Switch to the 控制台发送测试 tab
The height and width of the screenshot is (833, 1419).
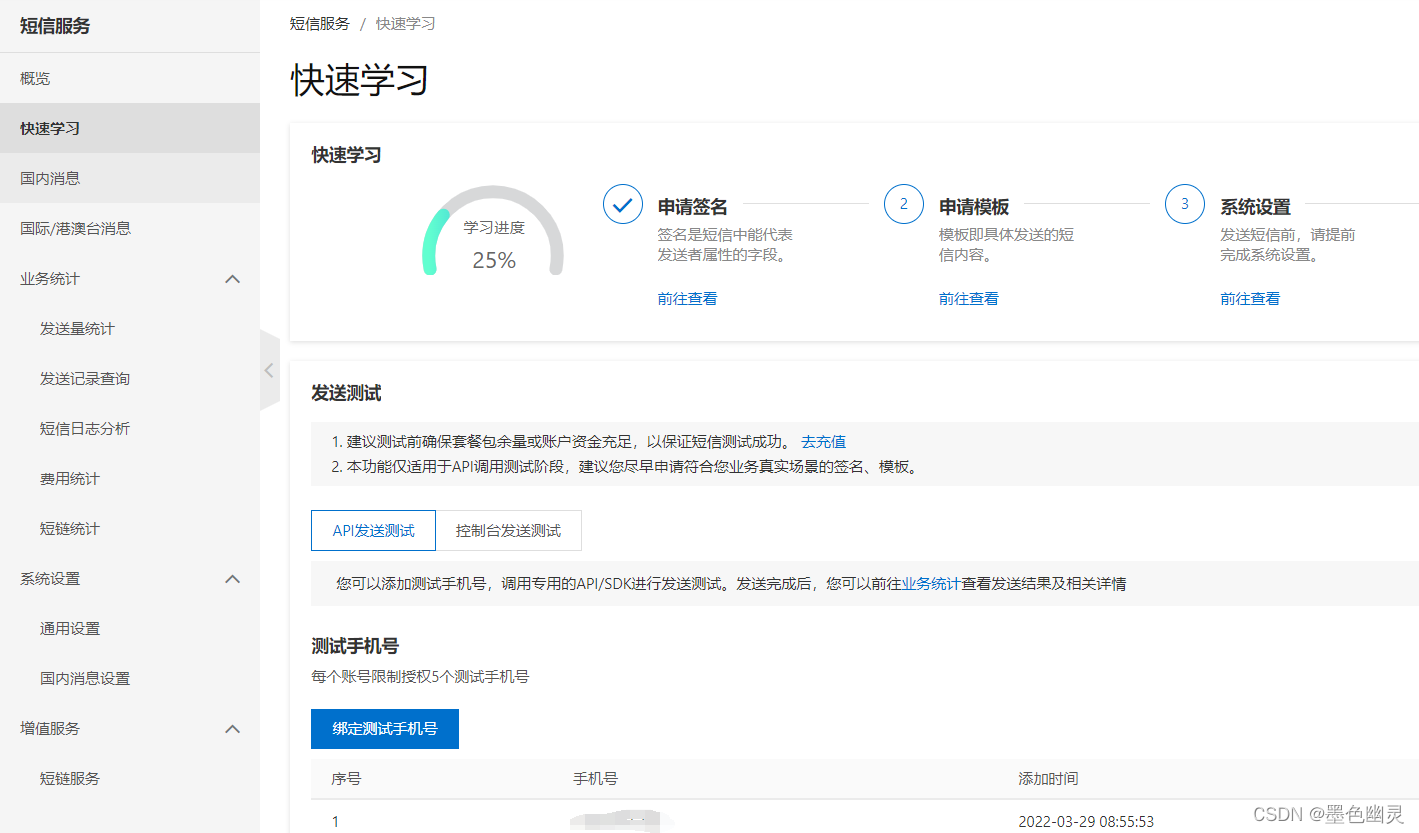pyautogui.click(x=508, y=530)
